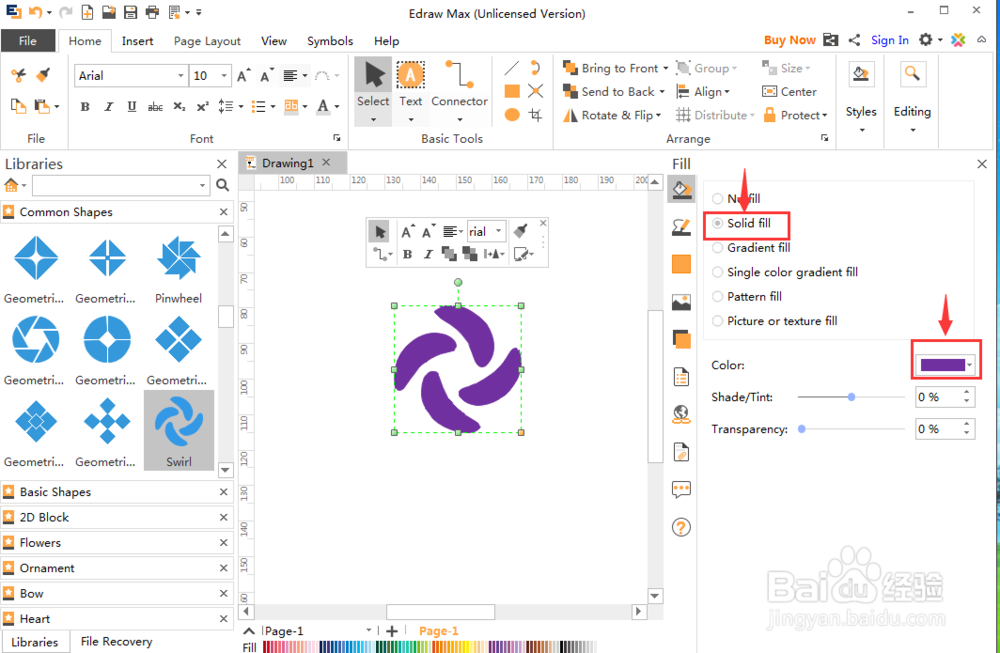Viewport: 1000px width, 653px height.
Task: Switch to the Insert ribbon tab
Action: click(137, 41)
